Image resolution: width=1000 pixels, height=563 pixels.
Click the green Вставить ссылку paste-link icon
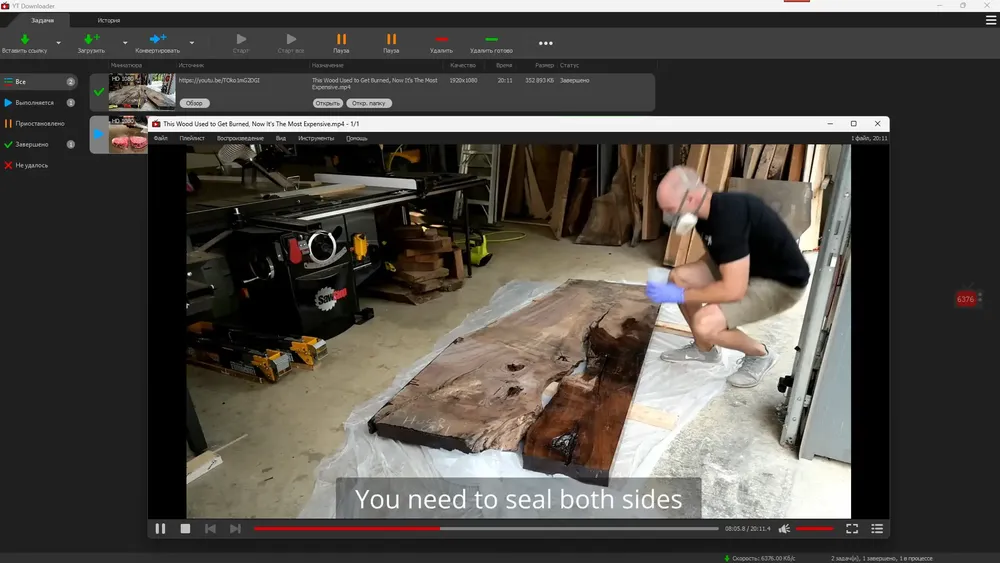25,39
